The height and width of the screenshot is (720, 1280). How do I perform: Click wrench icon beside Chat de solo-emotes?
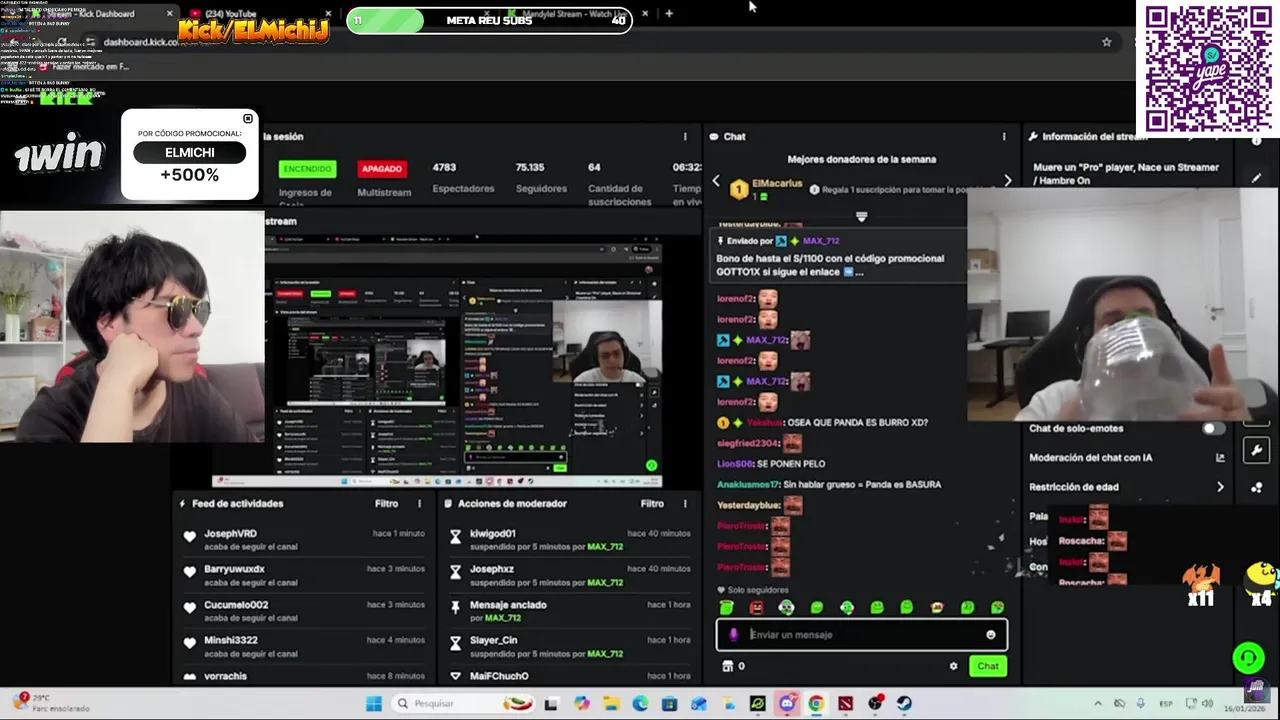(1257, 451)
